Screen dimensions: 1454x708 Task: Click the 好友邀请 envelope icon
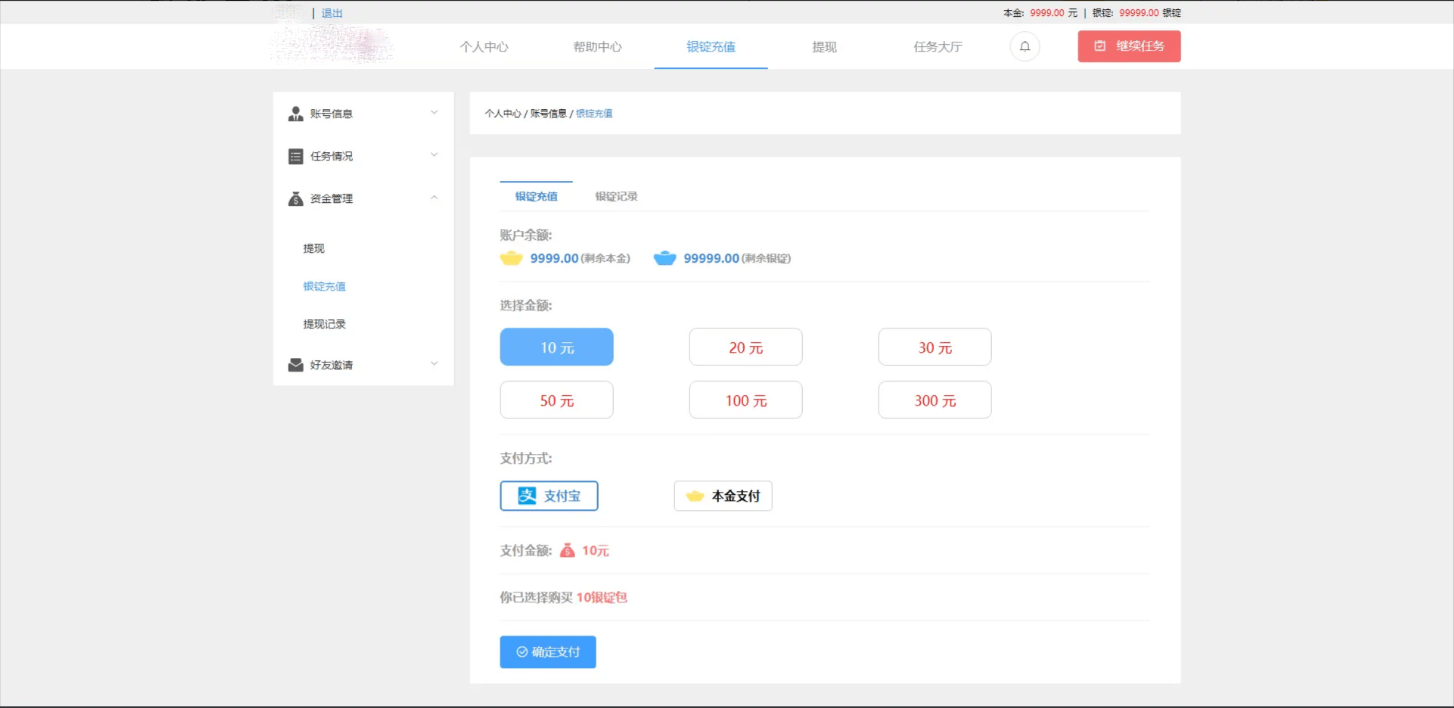point(296,365)
